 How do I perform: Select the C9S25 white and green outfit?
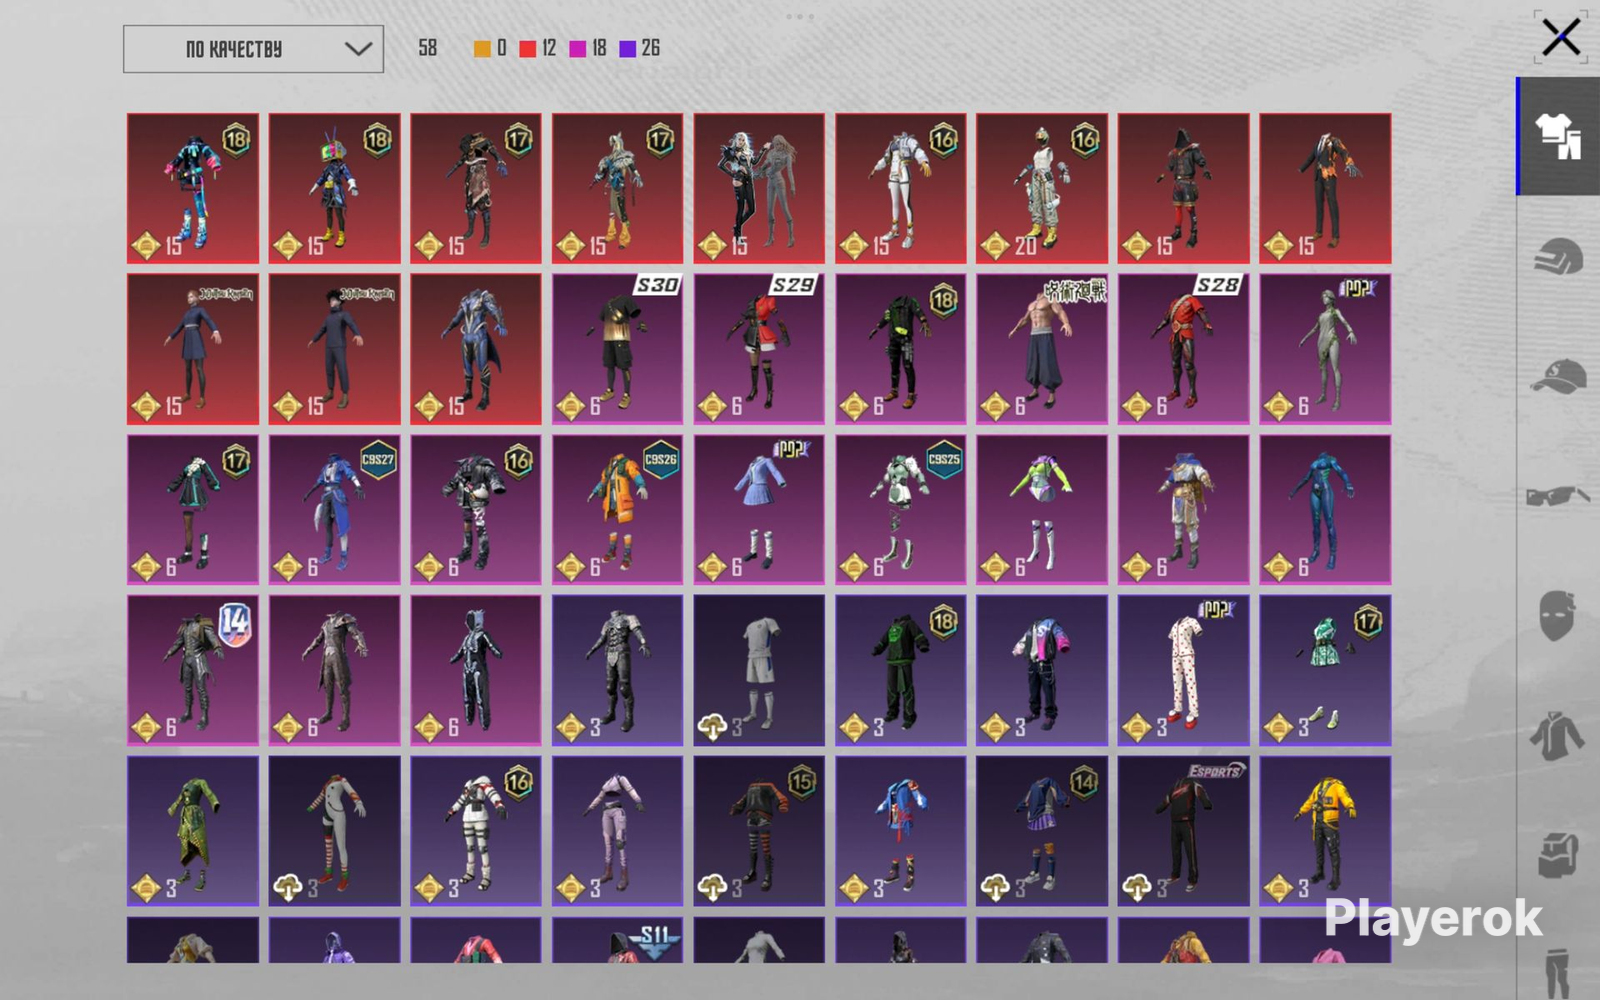pyautogui.click(x=901, y=509)
